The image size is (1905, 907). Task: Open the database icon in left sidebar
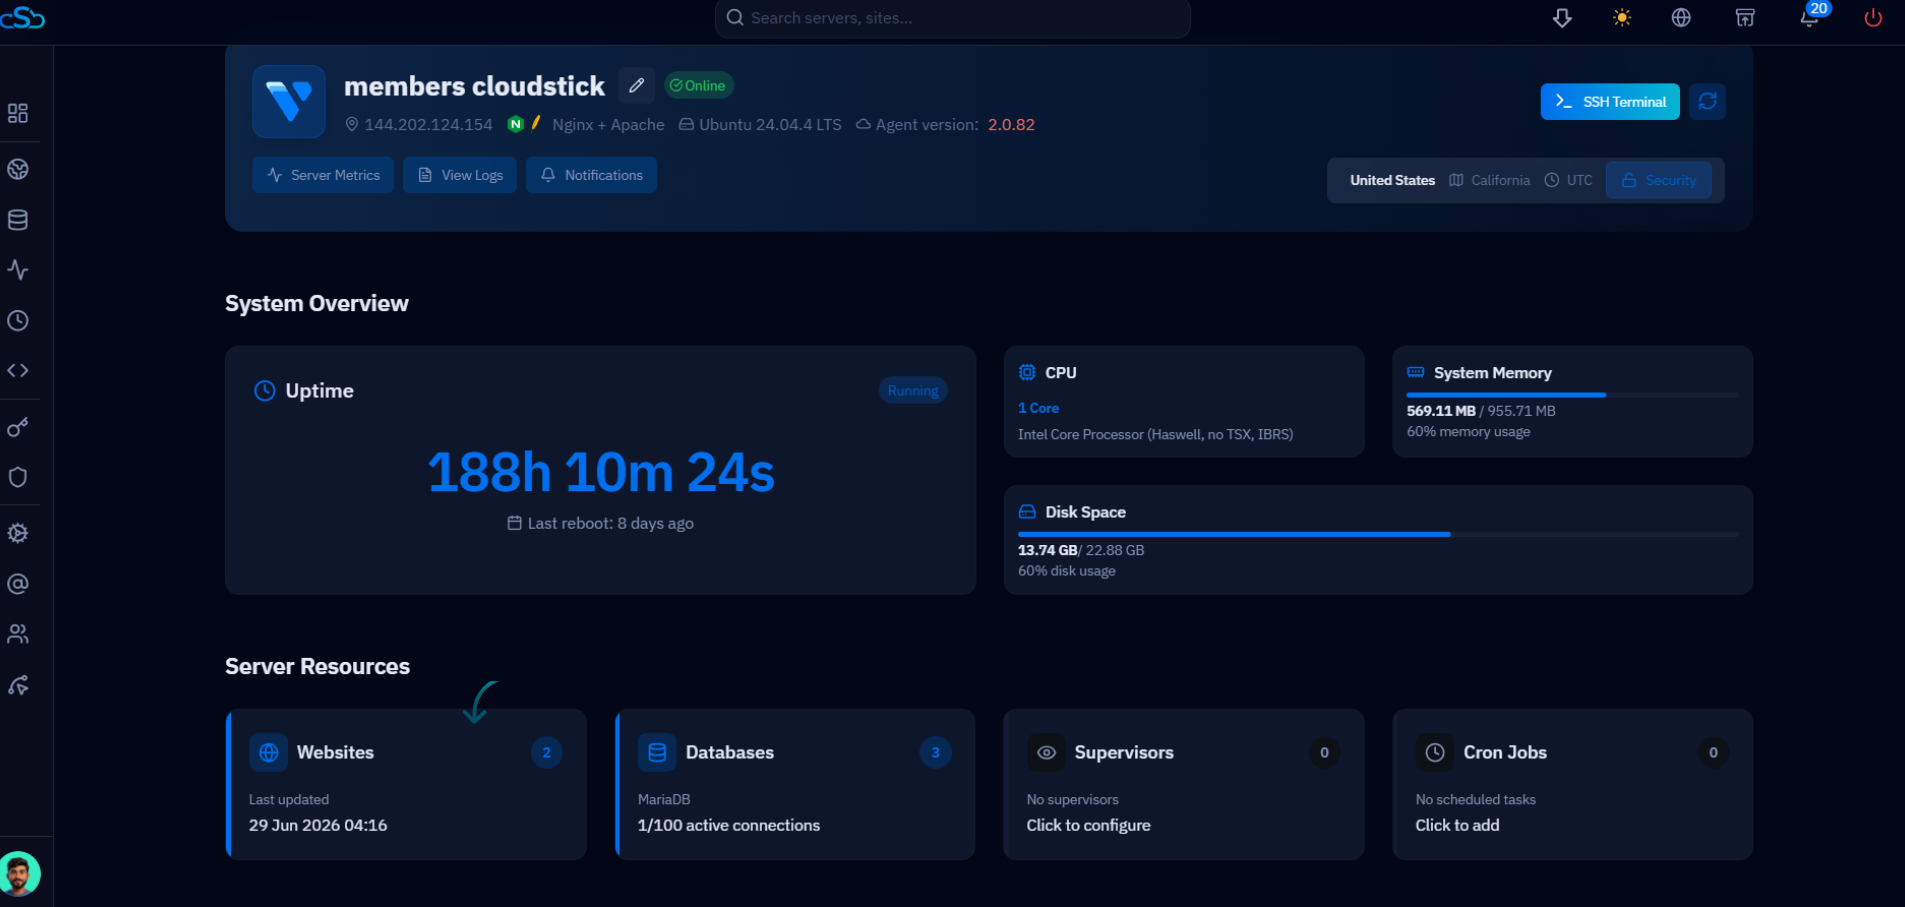pyautogui.click(x=18, y=220)
